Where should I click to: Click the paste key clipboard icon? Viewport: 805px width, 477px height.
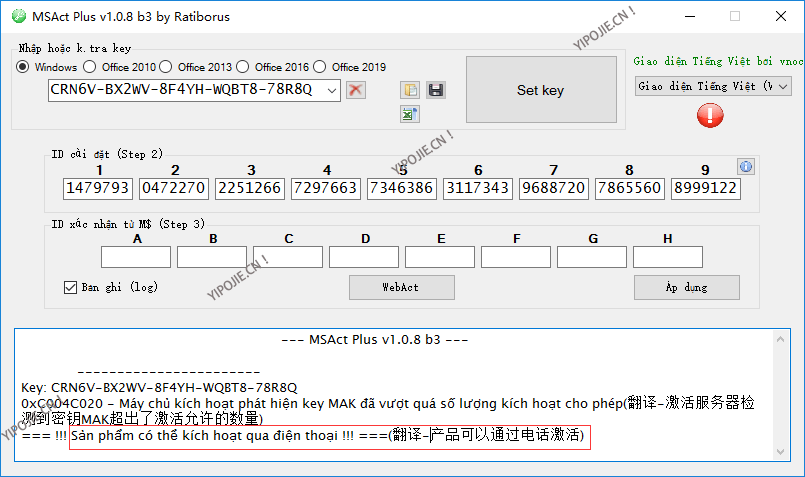[x=410, y=90]
